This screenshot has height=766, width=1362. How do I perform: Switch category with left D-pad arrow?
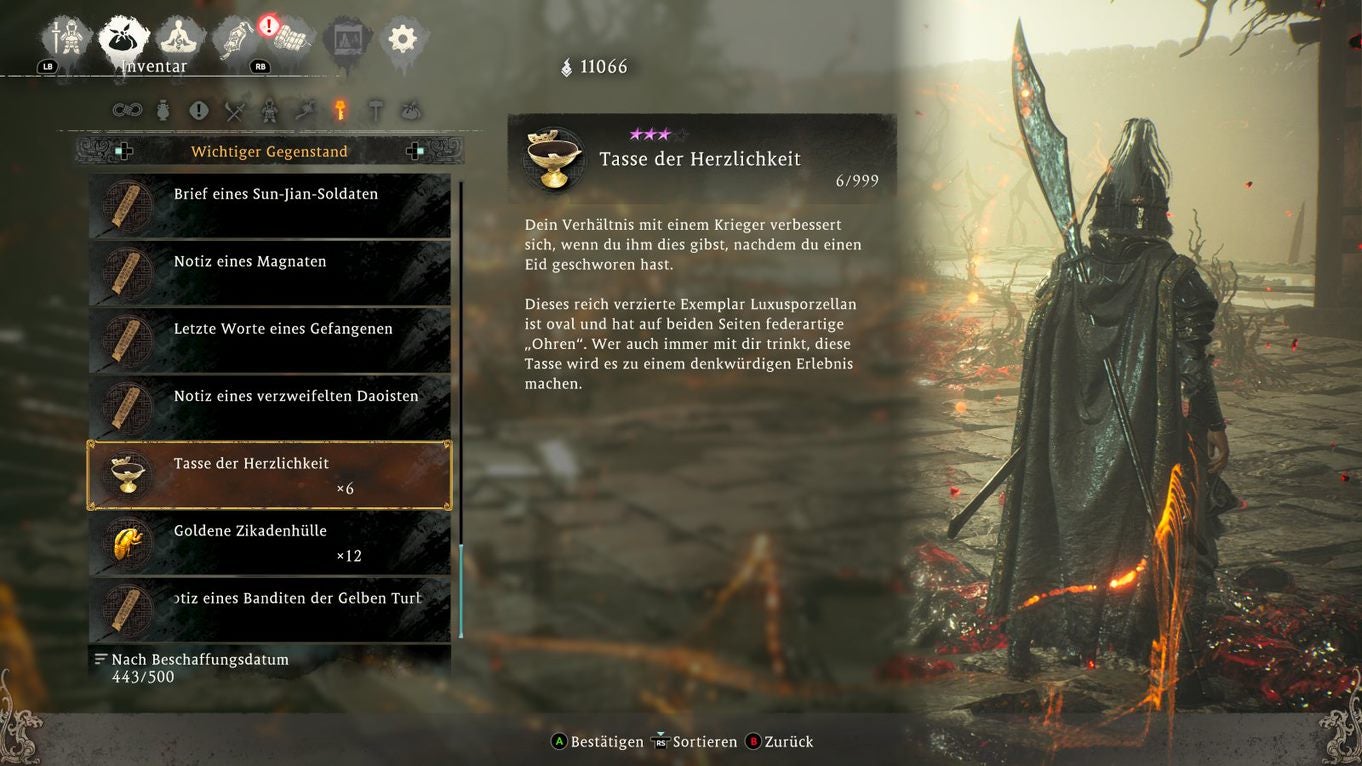click(123, 152)
